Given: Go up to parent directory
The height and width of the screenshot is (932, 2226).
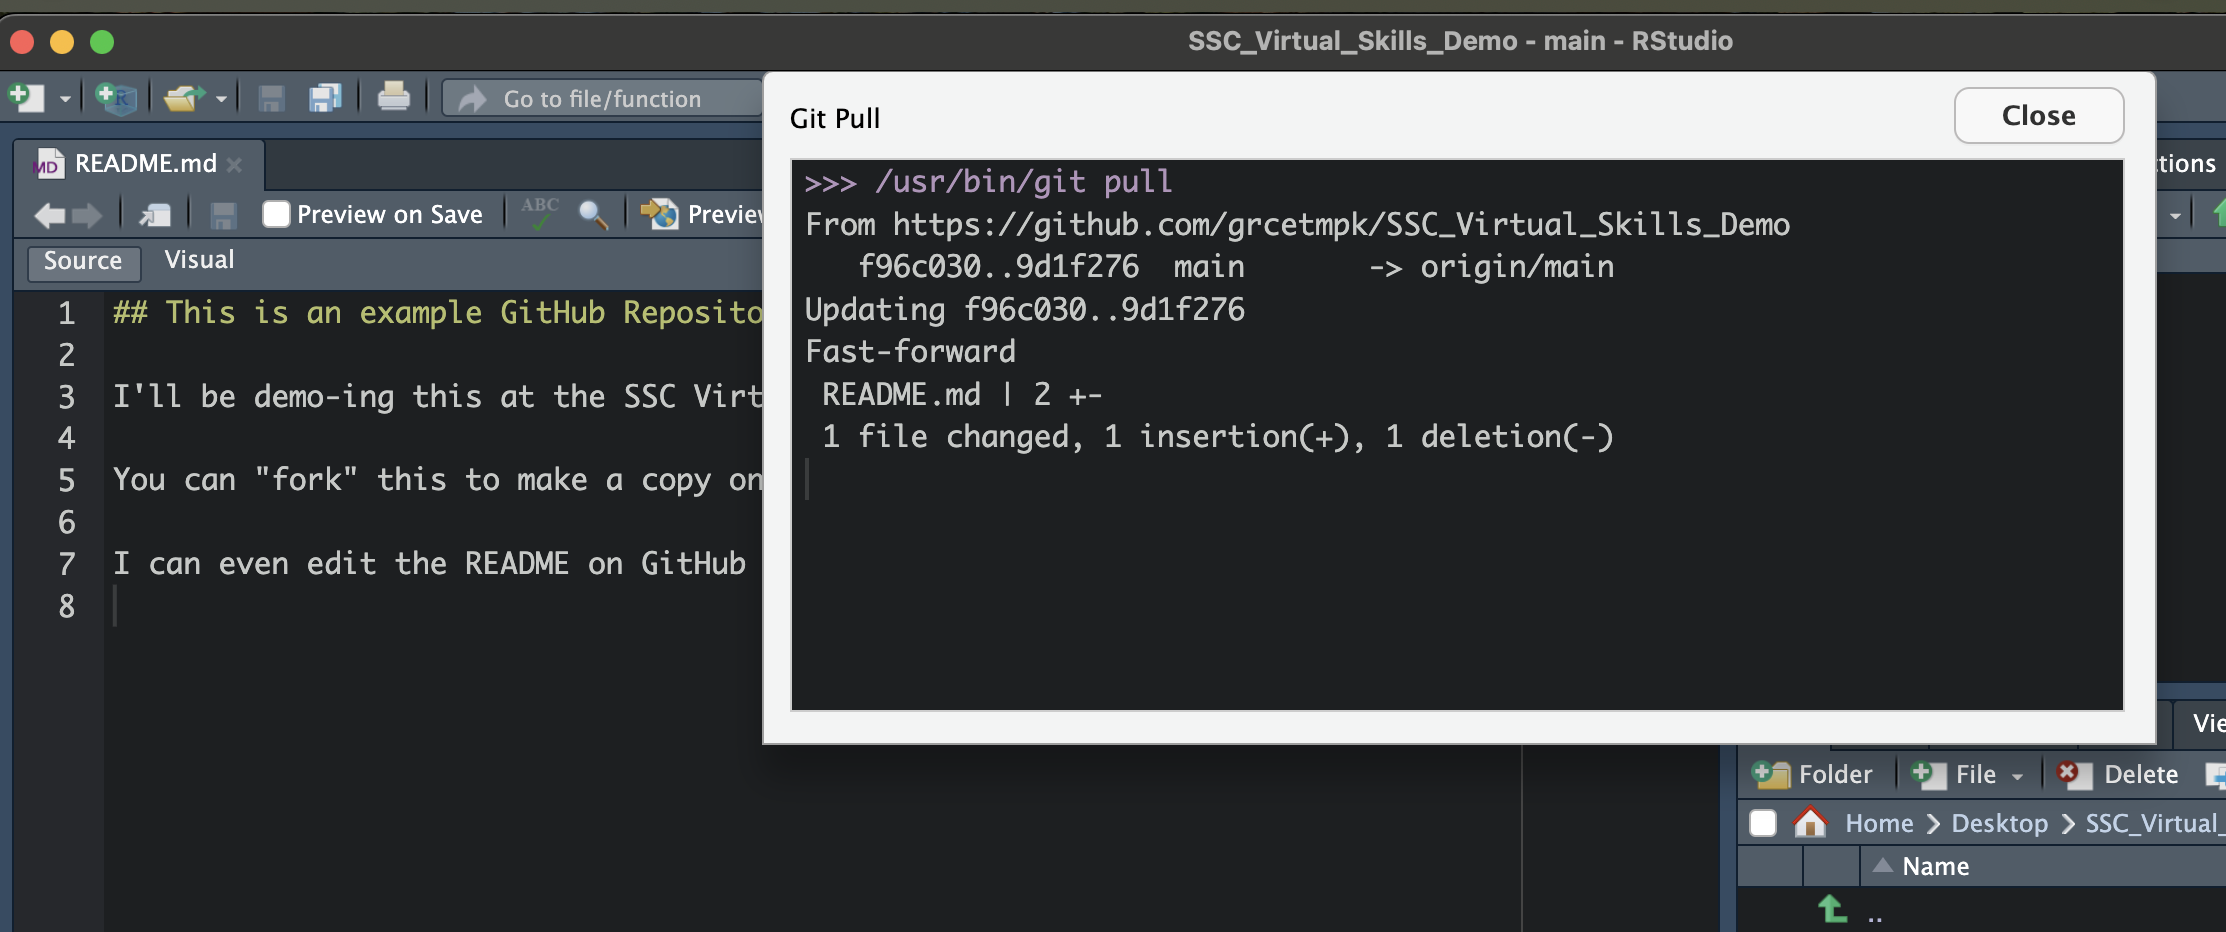Looking at the screenshot, I should [x=1832, y=909].
